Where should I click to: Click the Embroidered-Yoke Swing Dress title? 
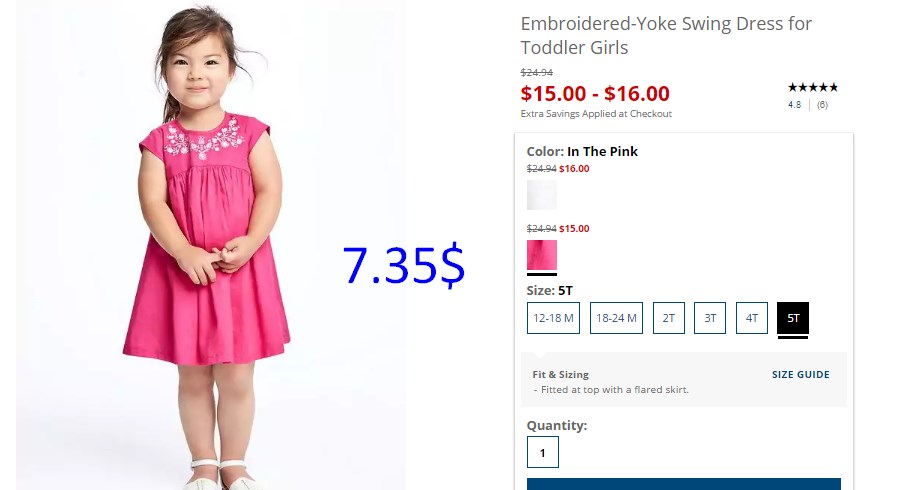(666, 35)
